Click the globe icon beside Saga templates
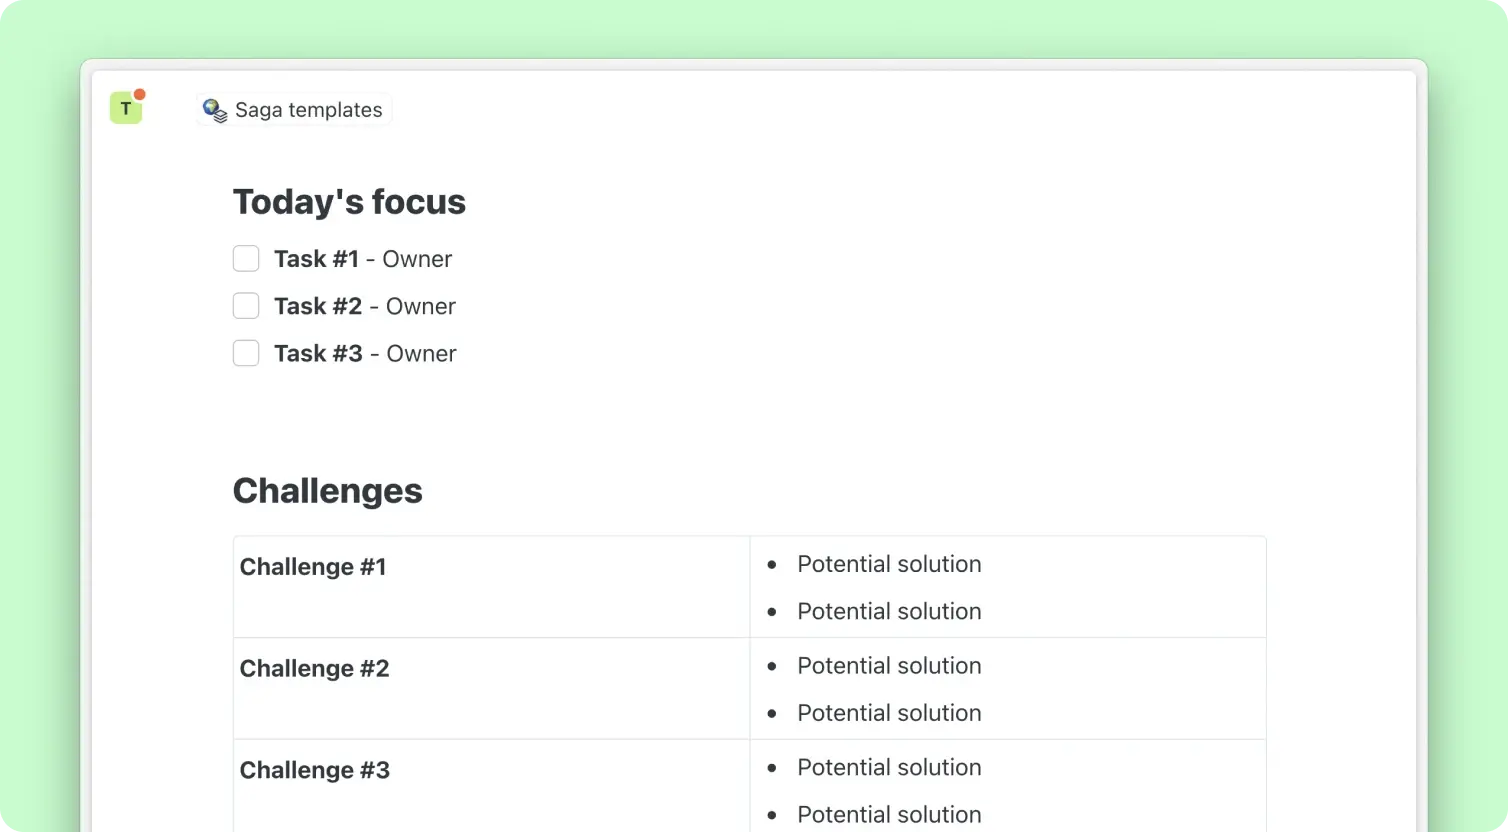Screen dimensions: 1508x832 tap(215, 110)
